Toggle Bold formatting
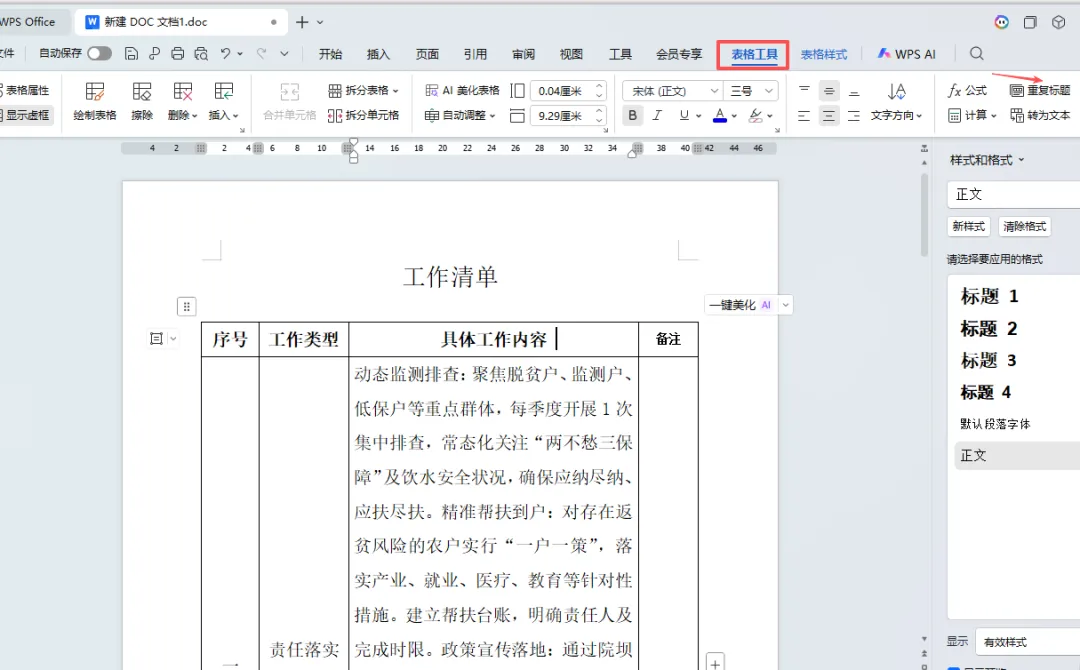This screenshot has height=670, width=1080. [632, 115]
